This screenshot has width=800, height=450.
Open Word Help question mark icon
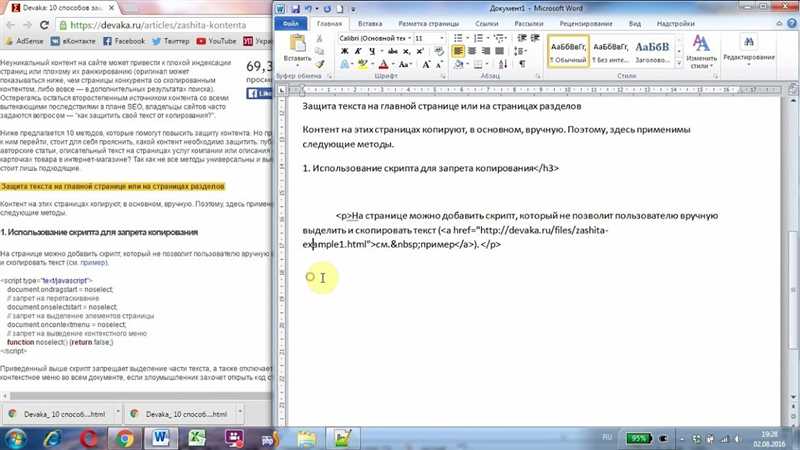[791, 23]
